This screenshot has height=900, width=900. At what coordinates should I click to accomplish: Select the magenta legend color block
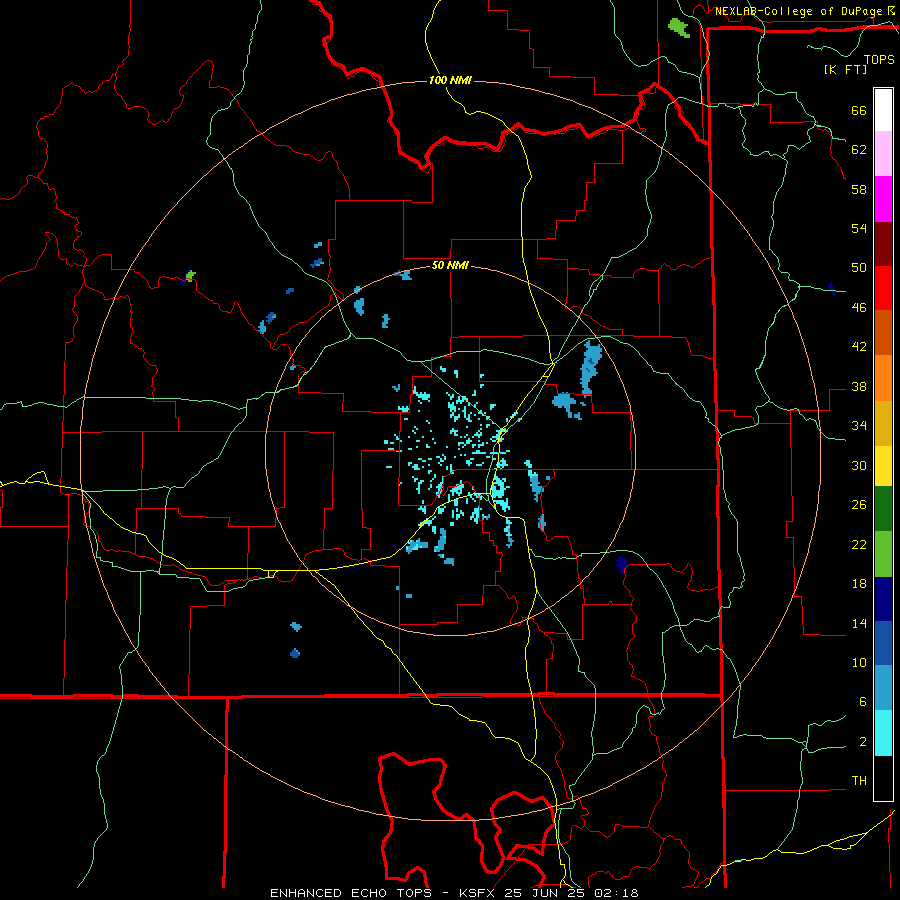click(883, 199)
